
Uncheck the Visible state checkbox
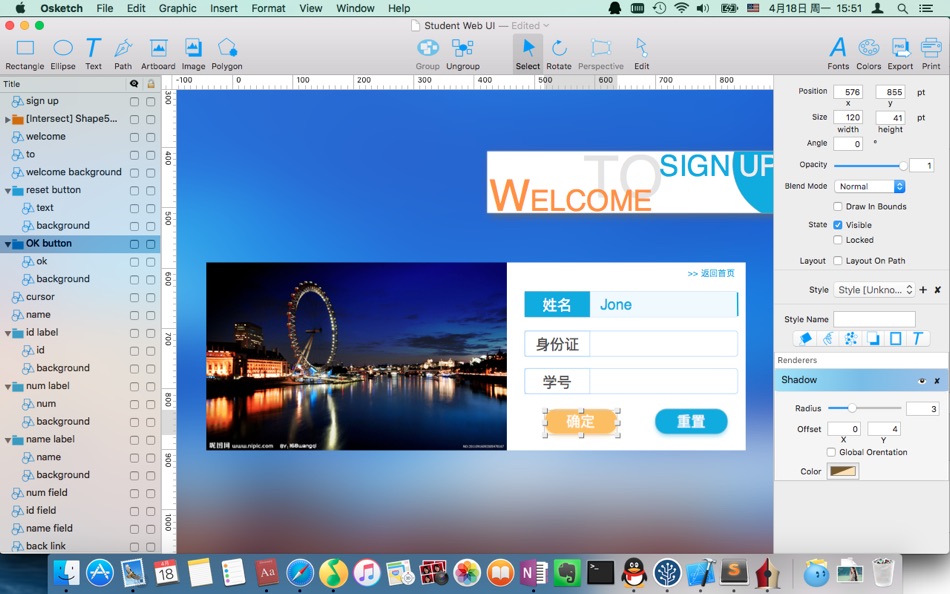tap(838, 225)
